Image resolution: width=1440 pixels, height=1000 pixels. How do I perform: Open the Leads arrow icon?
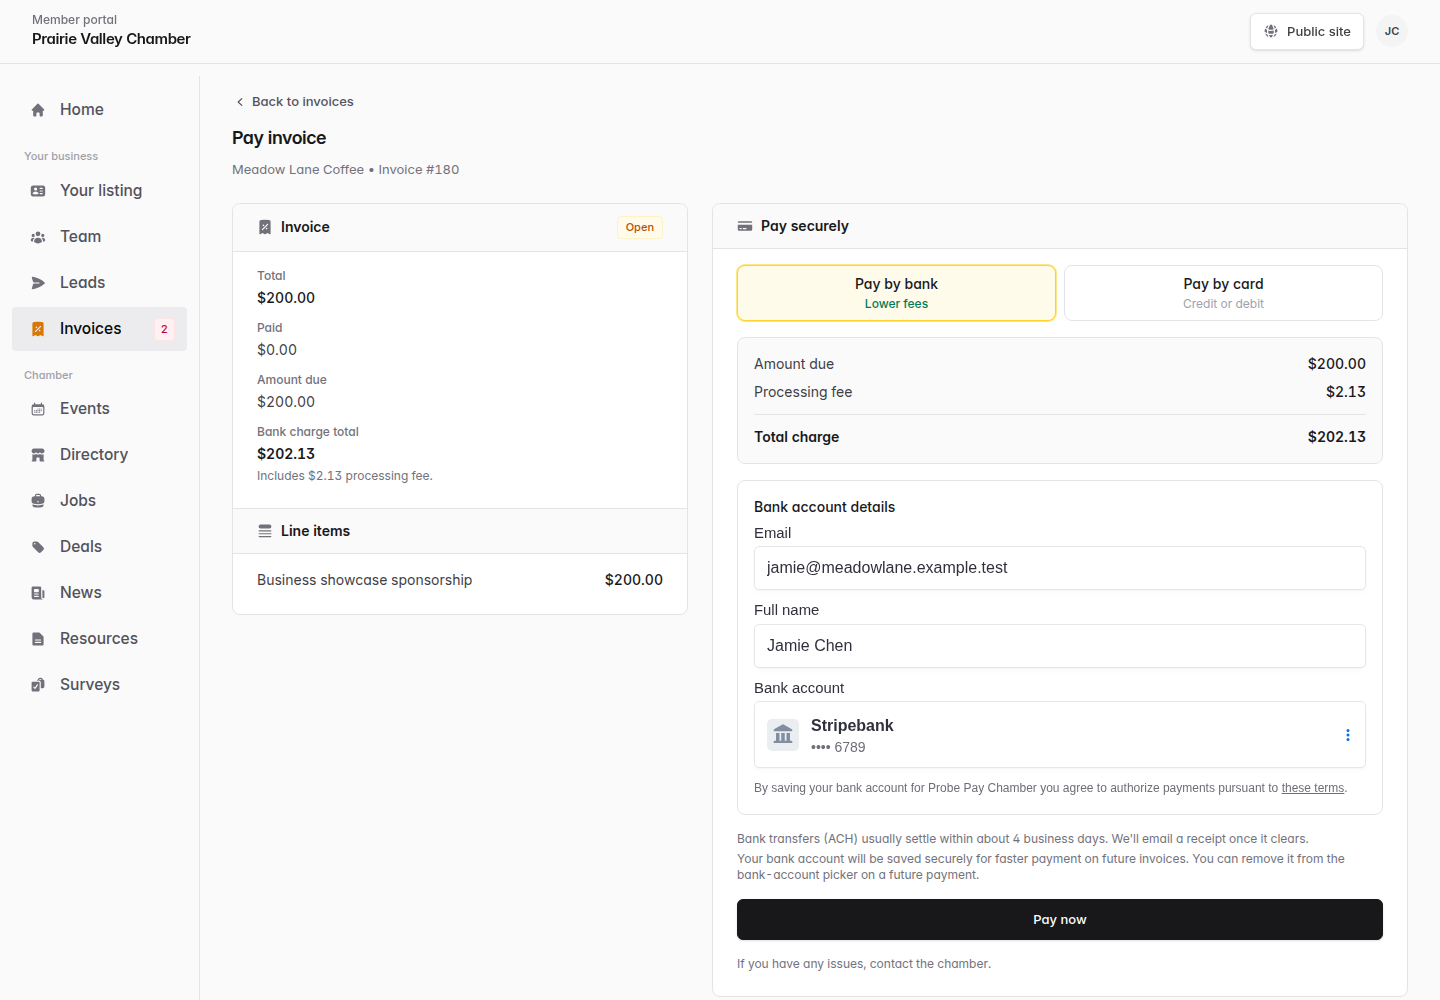point(38,283)
